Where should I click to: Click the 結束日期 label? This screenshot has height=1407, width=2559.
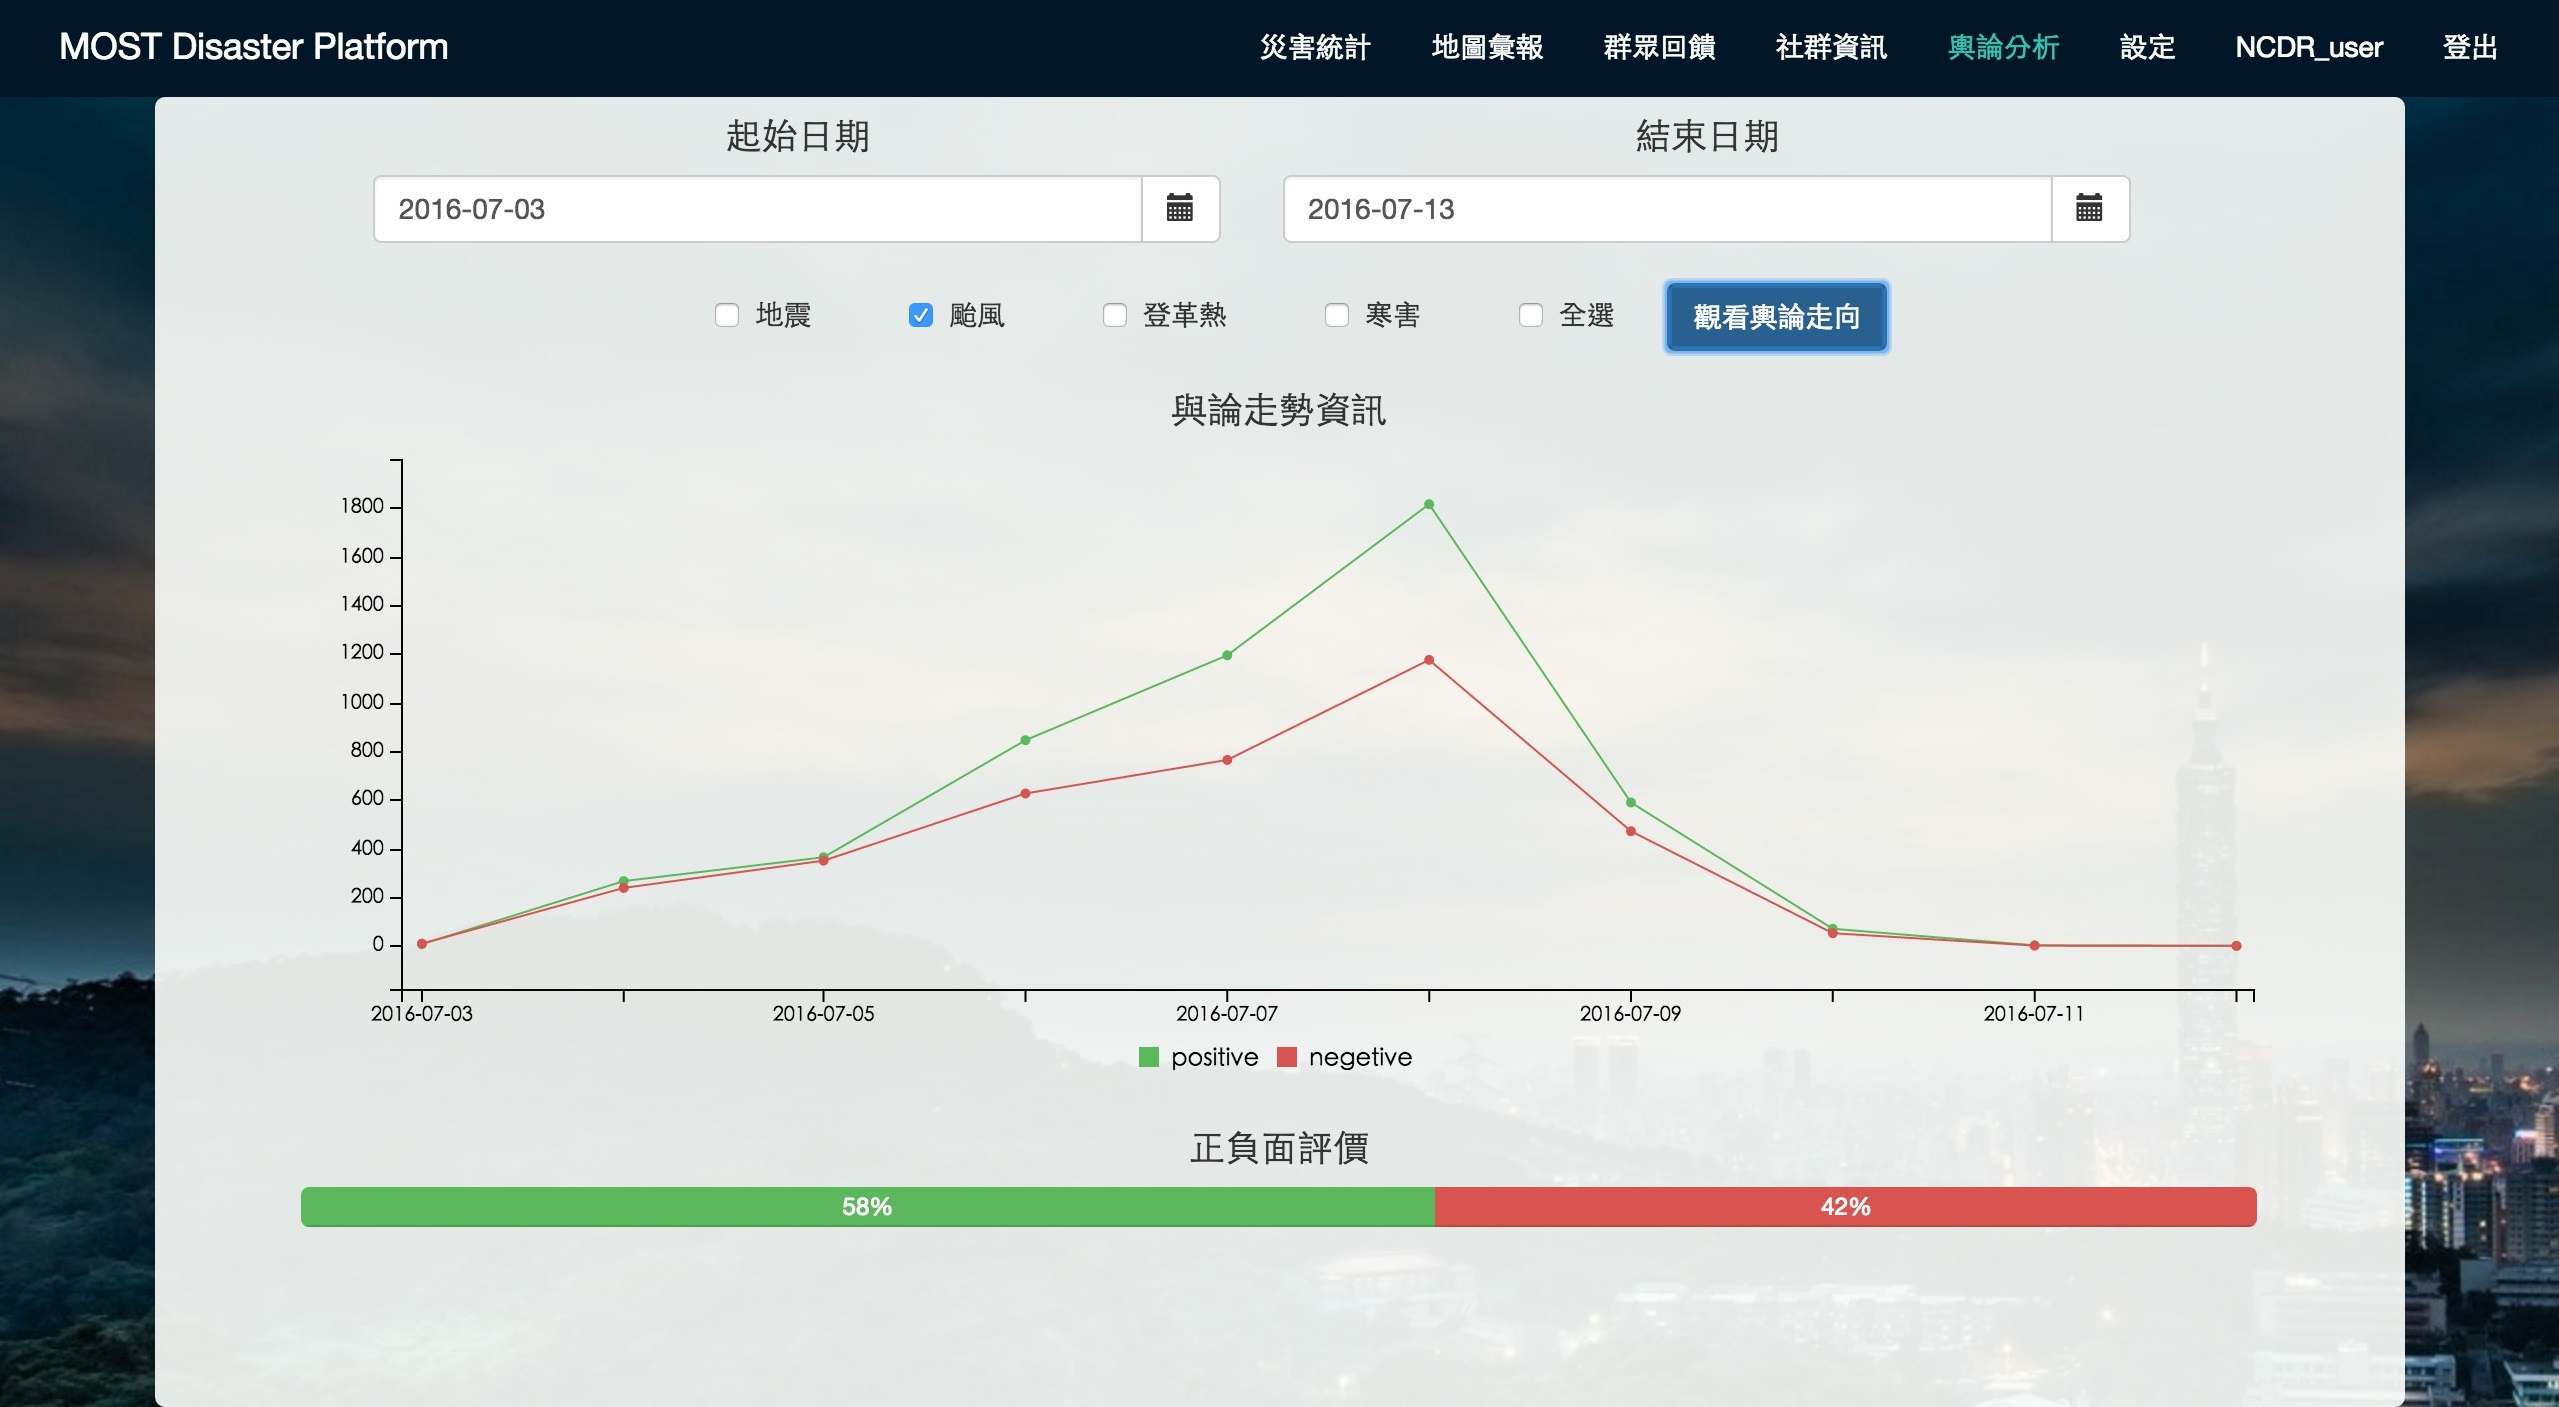(1707, 136)
